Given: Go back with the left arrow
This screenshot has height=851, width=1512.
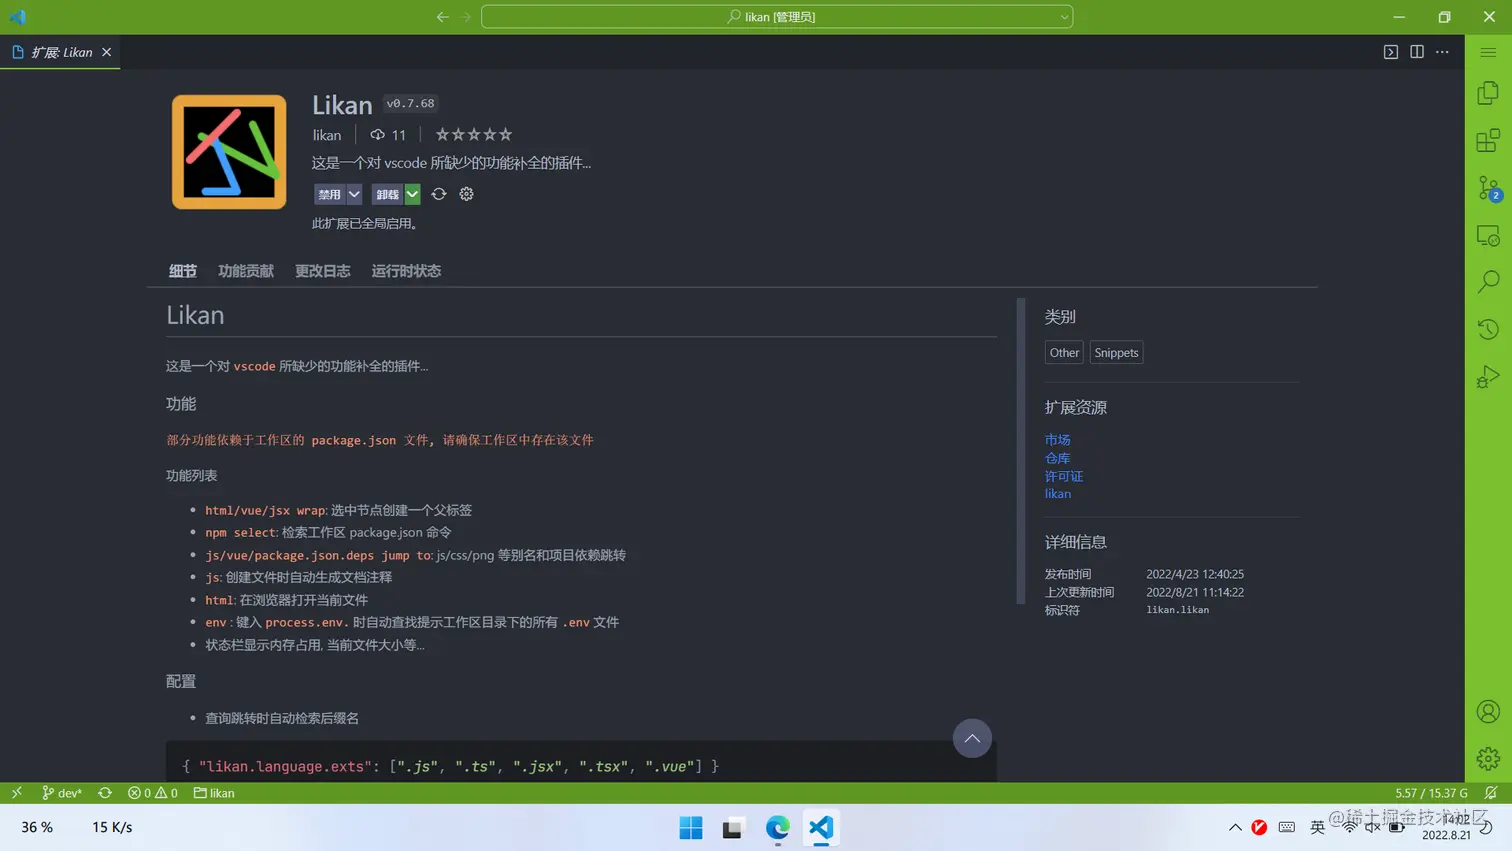Looking at the screenshot, I should pos(442,17).
